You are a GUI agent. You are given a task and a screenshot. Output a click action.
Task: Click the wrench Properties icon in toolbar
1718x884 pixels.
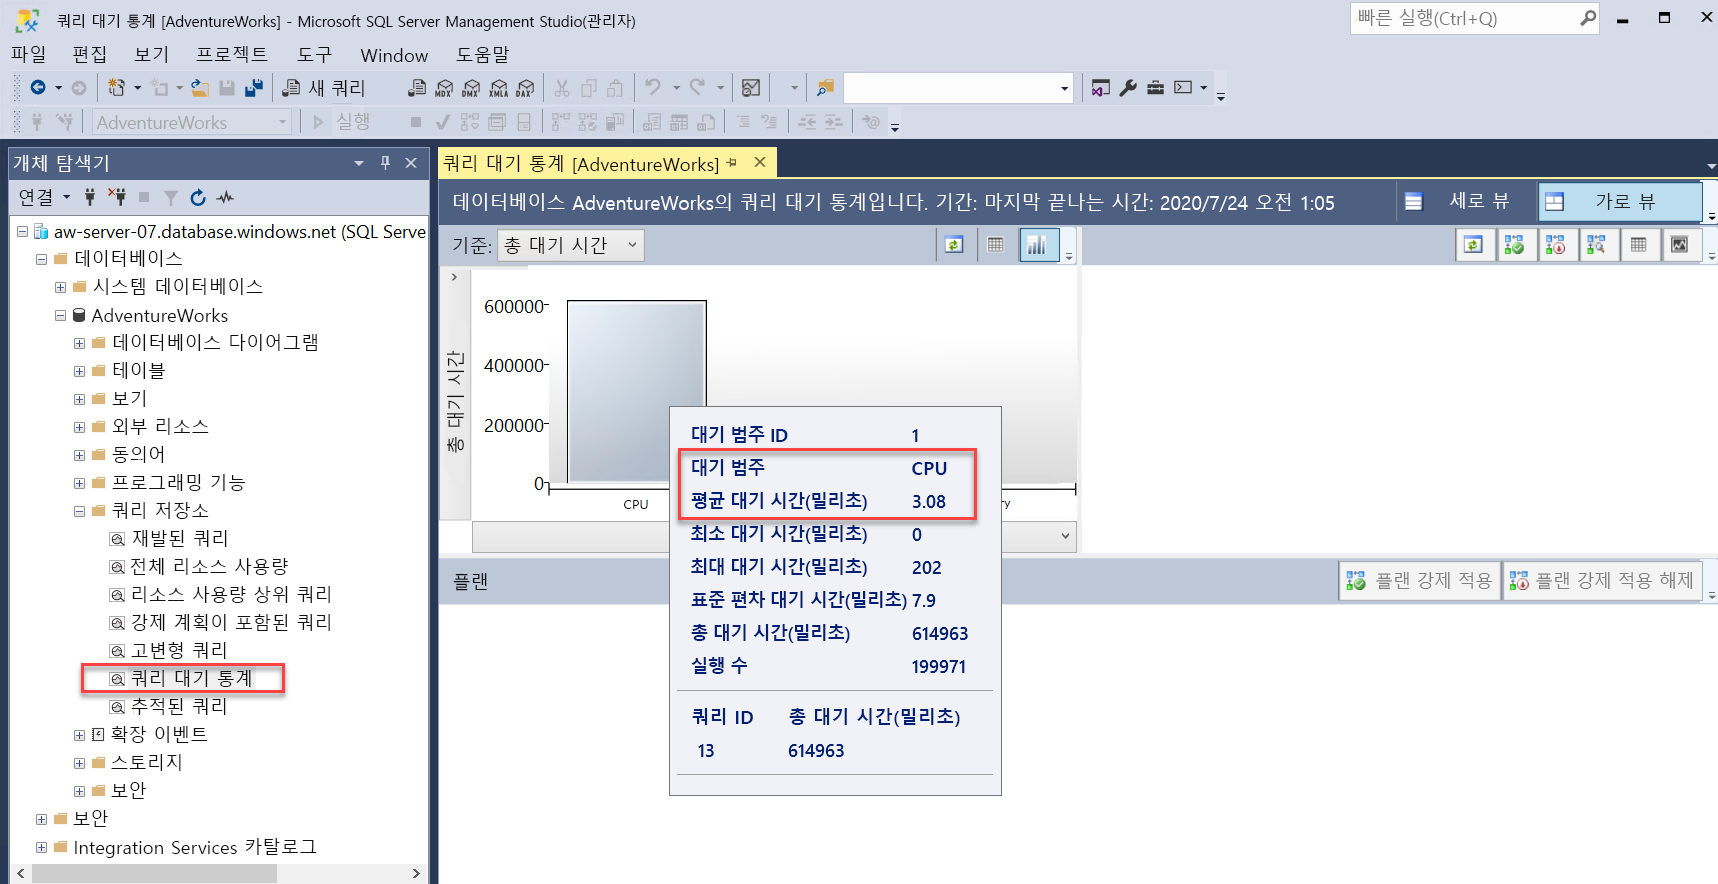(1128, 88)
